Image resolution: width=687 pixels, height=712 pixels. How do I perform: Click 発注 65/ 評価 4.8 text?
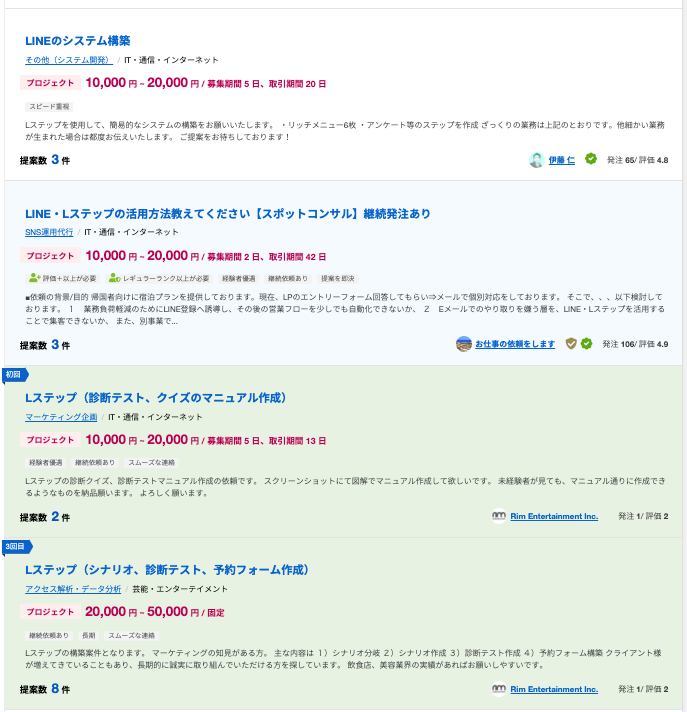point(638,160)
